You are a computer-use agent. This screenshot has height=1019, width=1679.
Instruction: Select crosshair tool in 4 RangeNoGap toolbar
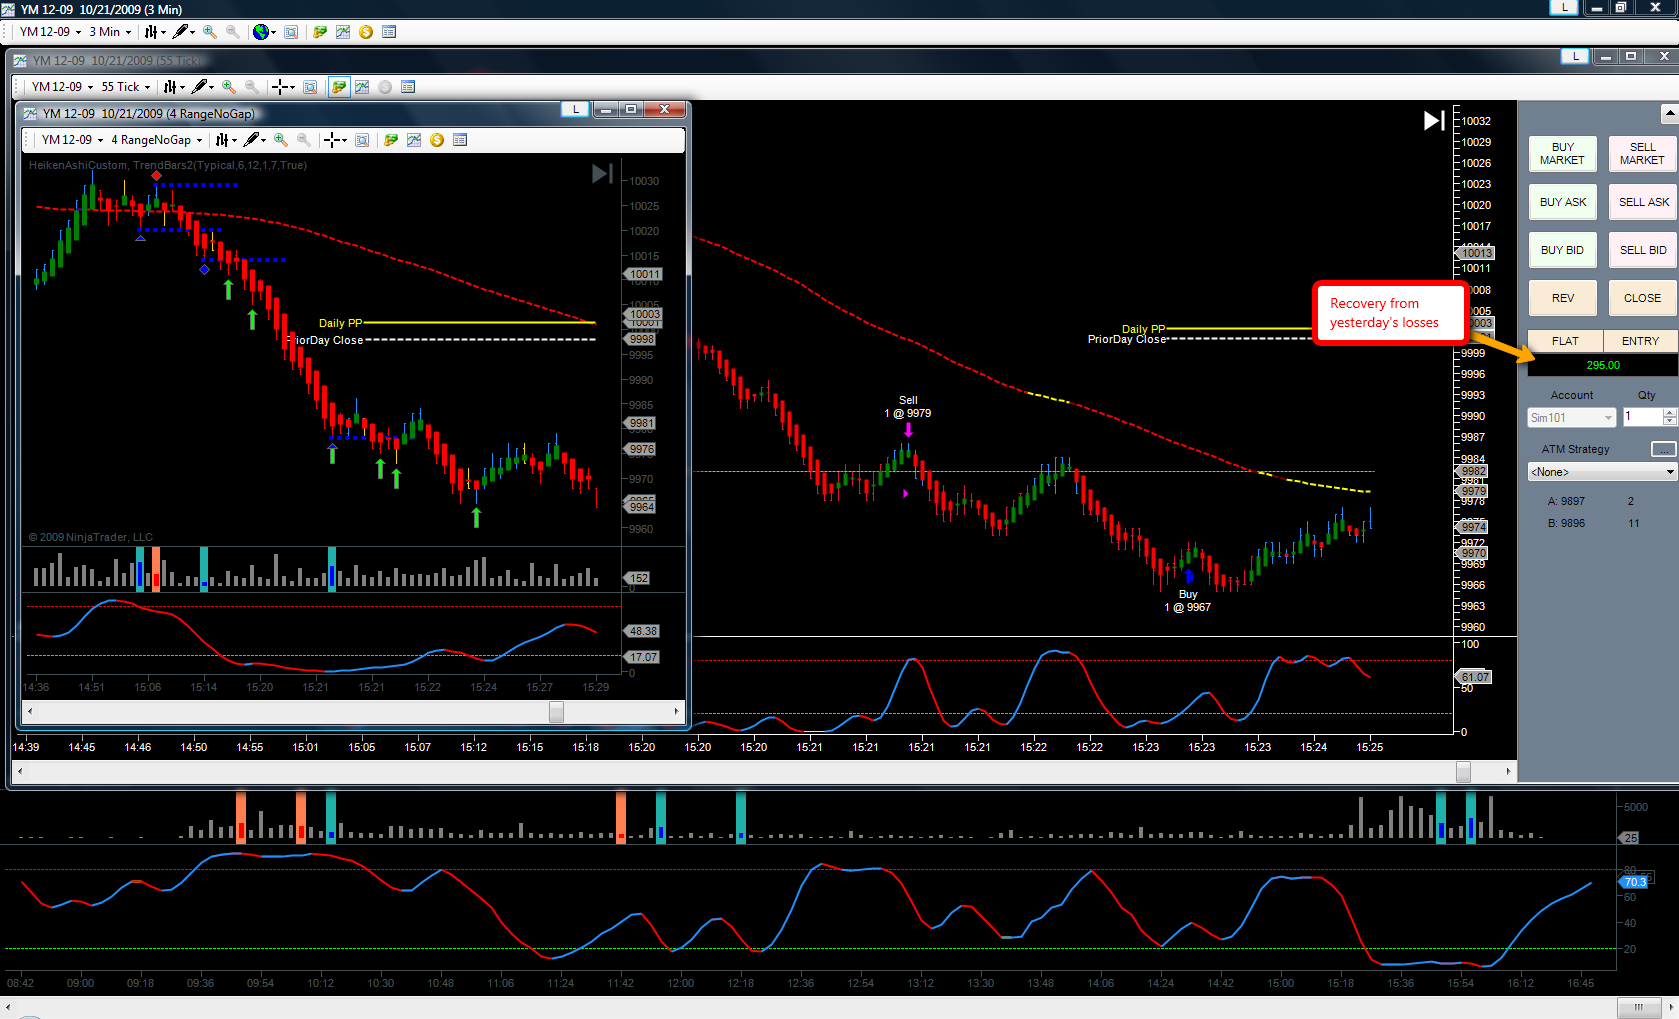tap(335, 140)
